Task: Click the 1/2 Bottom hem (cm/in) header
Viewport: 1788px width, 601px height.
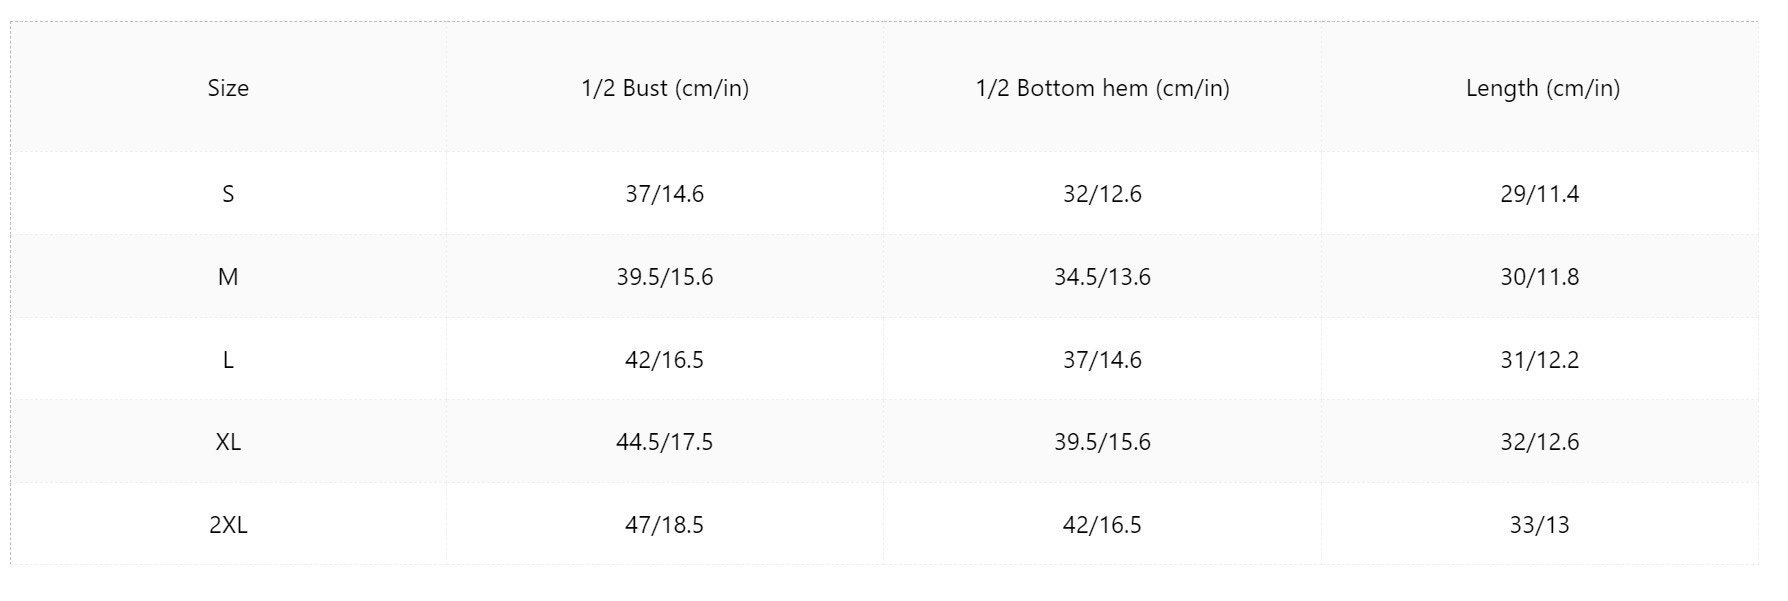Action: pos(1102,88)
